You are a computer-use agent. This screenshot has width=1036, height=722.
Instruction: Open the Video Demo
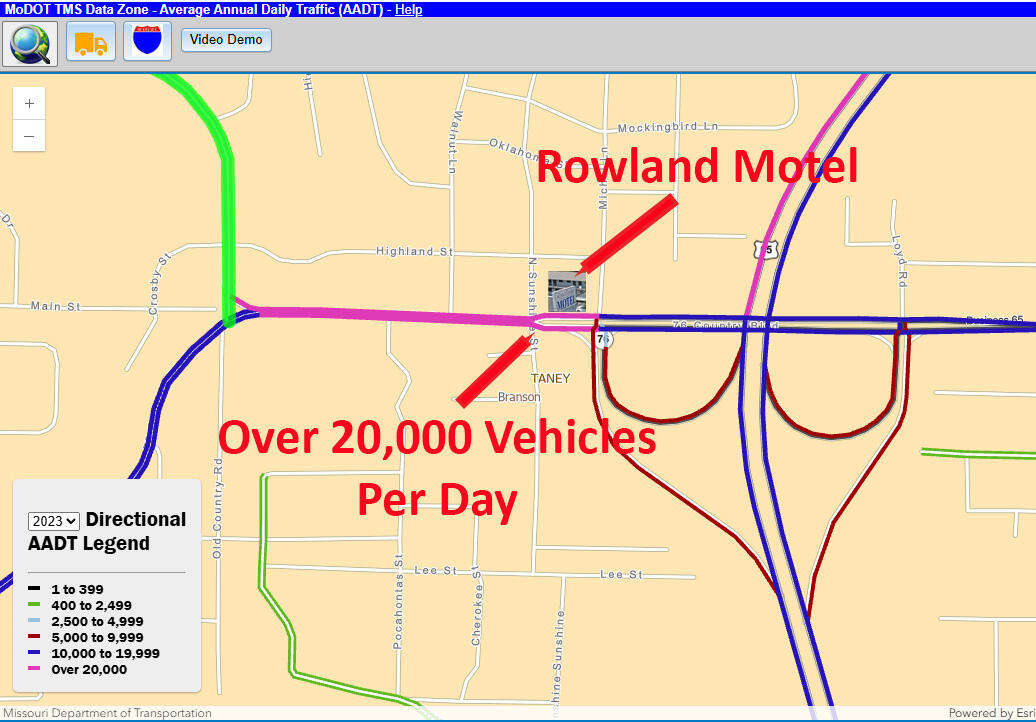tap(226, 40)
